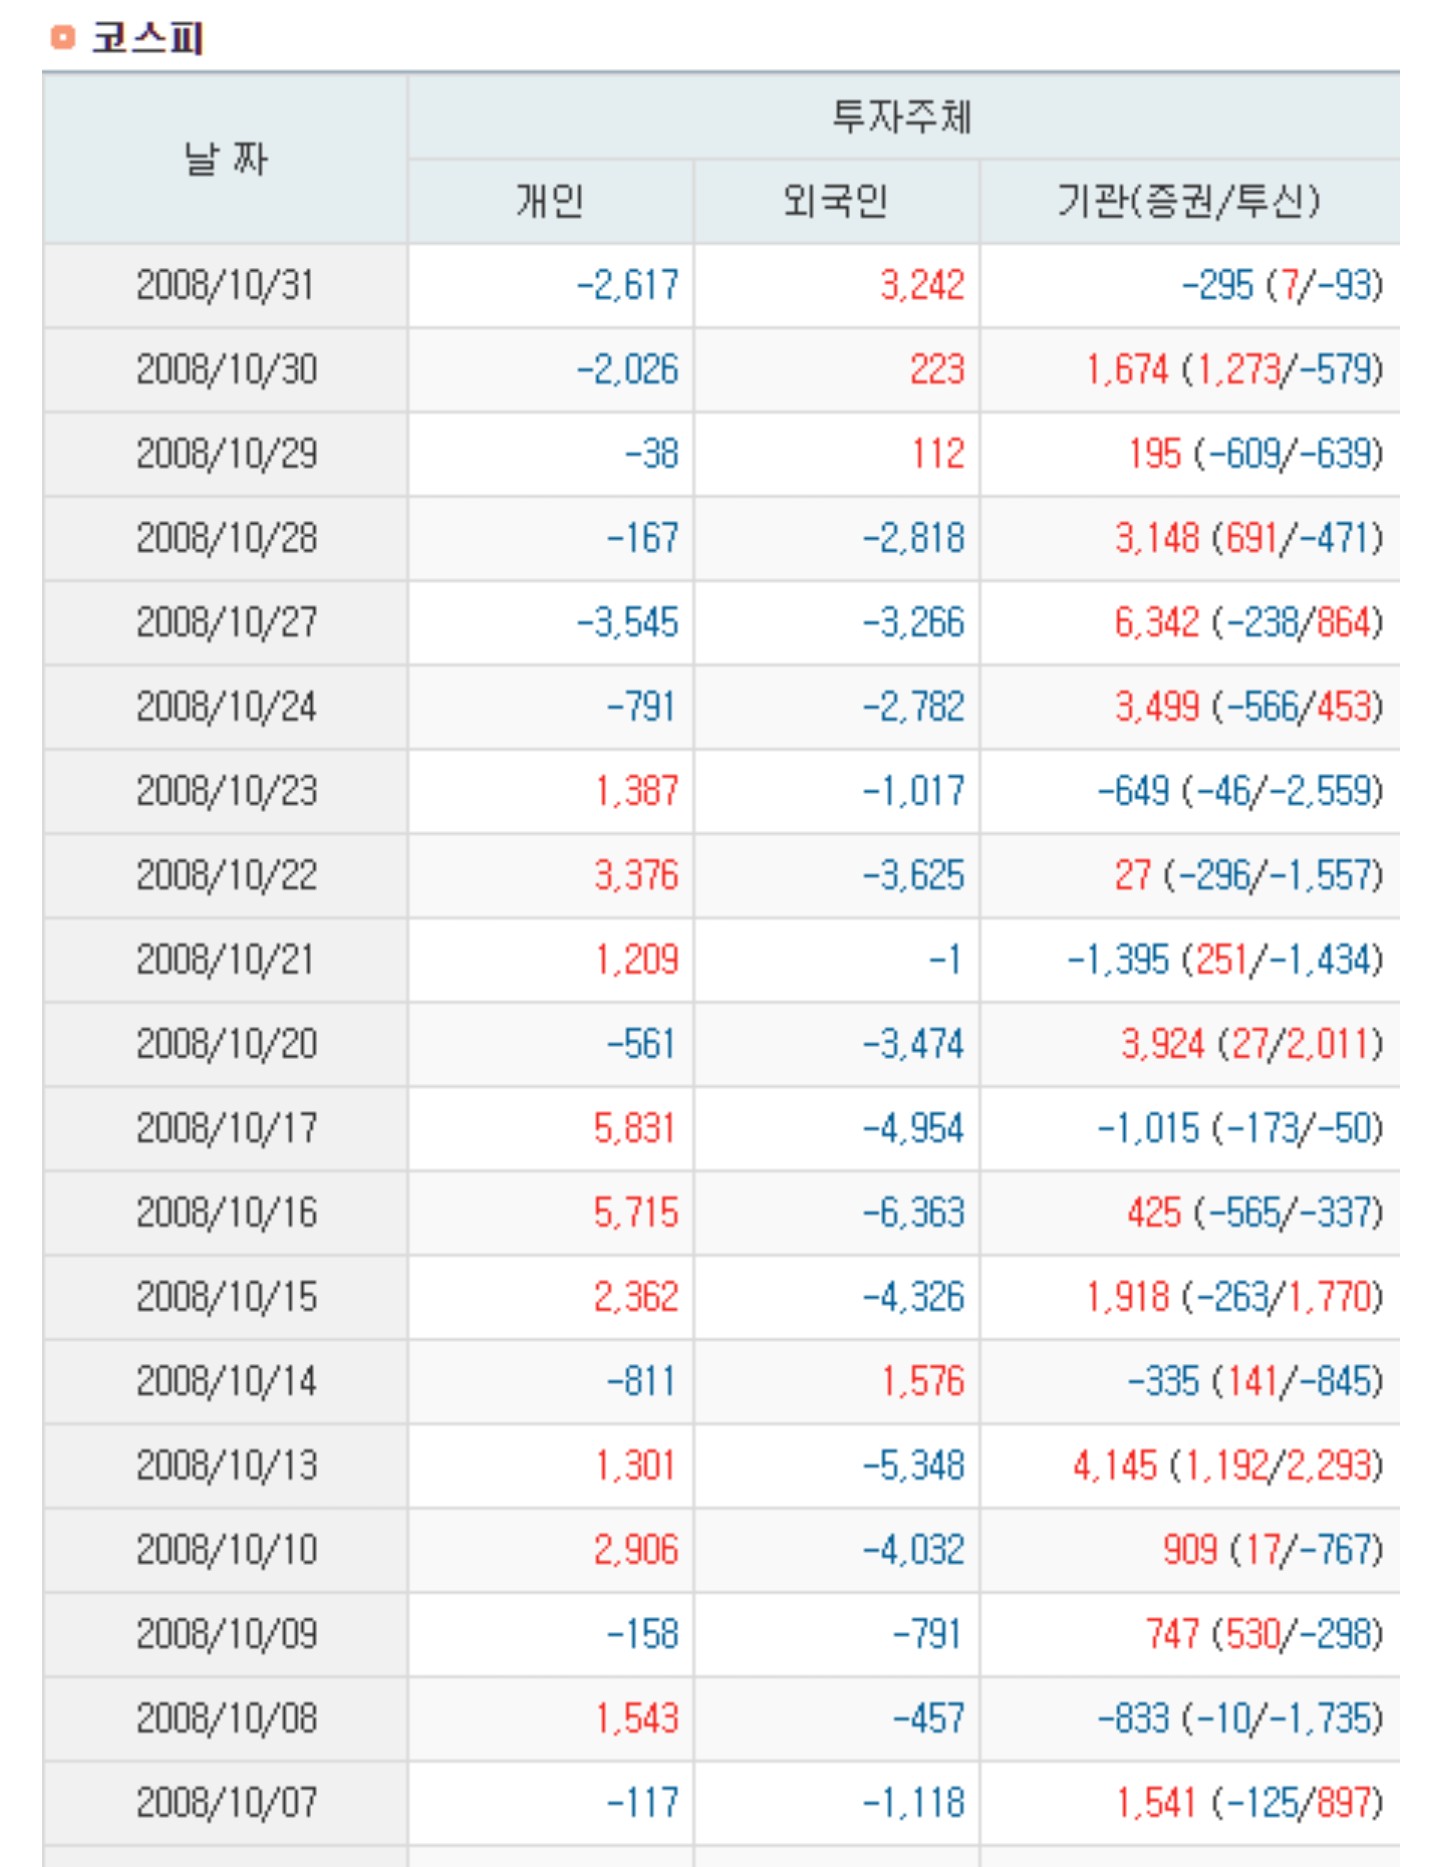Select the foreign investor value 3,242
The height and width of the screenshot is (1867, 1432).
pos(922,286)
